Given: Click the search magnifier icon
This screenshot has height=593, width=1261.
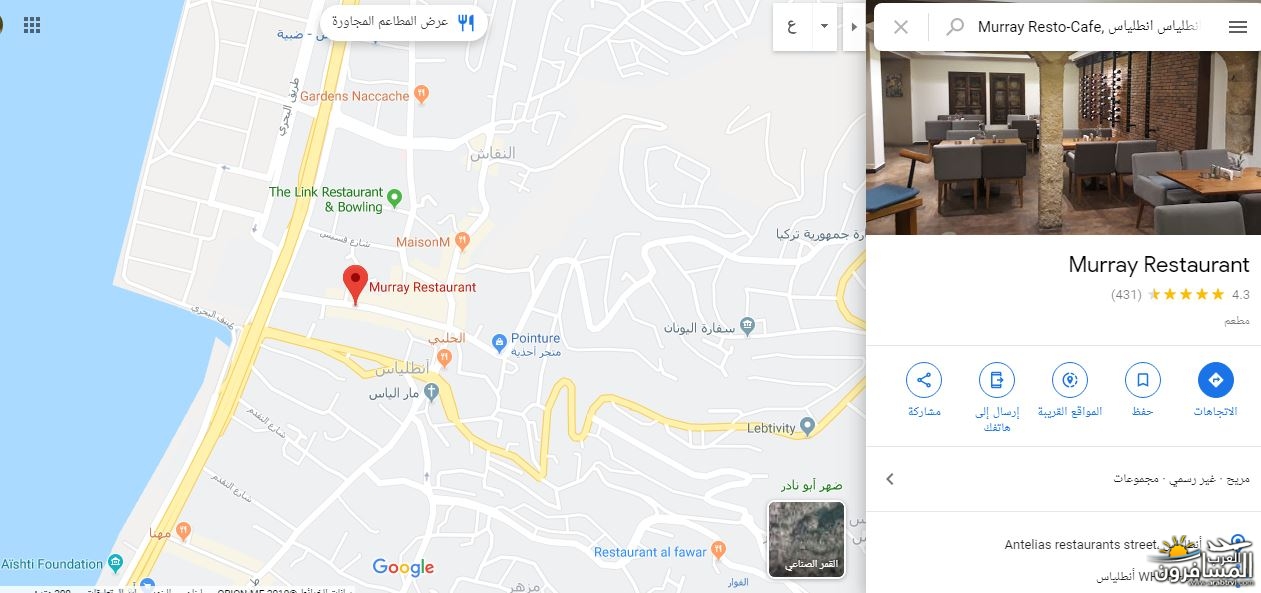Looking at the screenshot, I should coord(955,27).
